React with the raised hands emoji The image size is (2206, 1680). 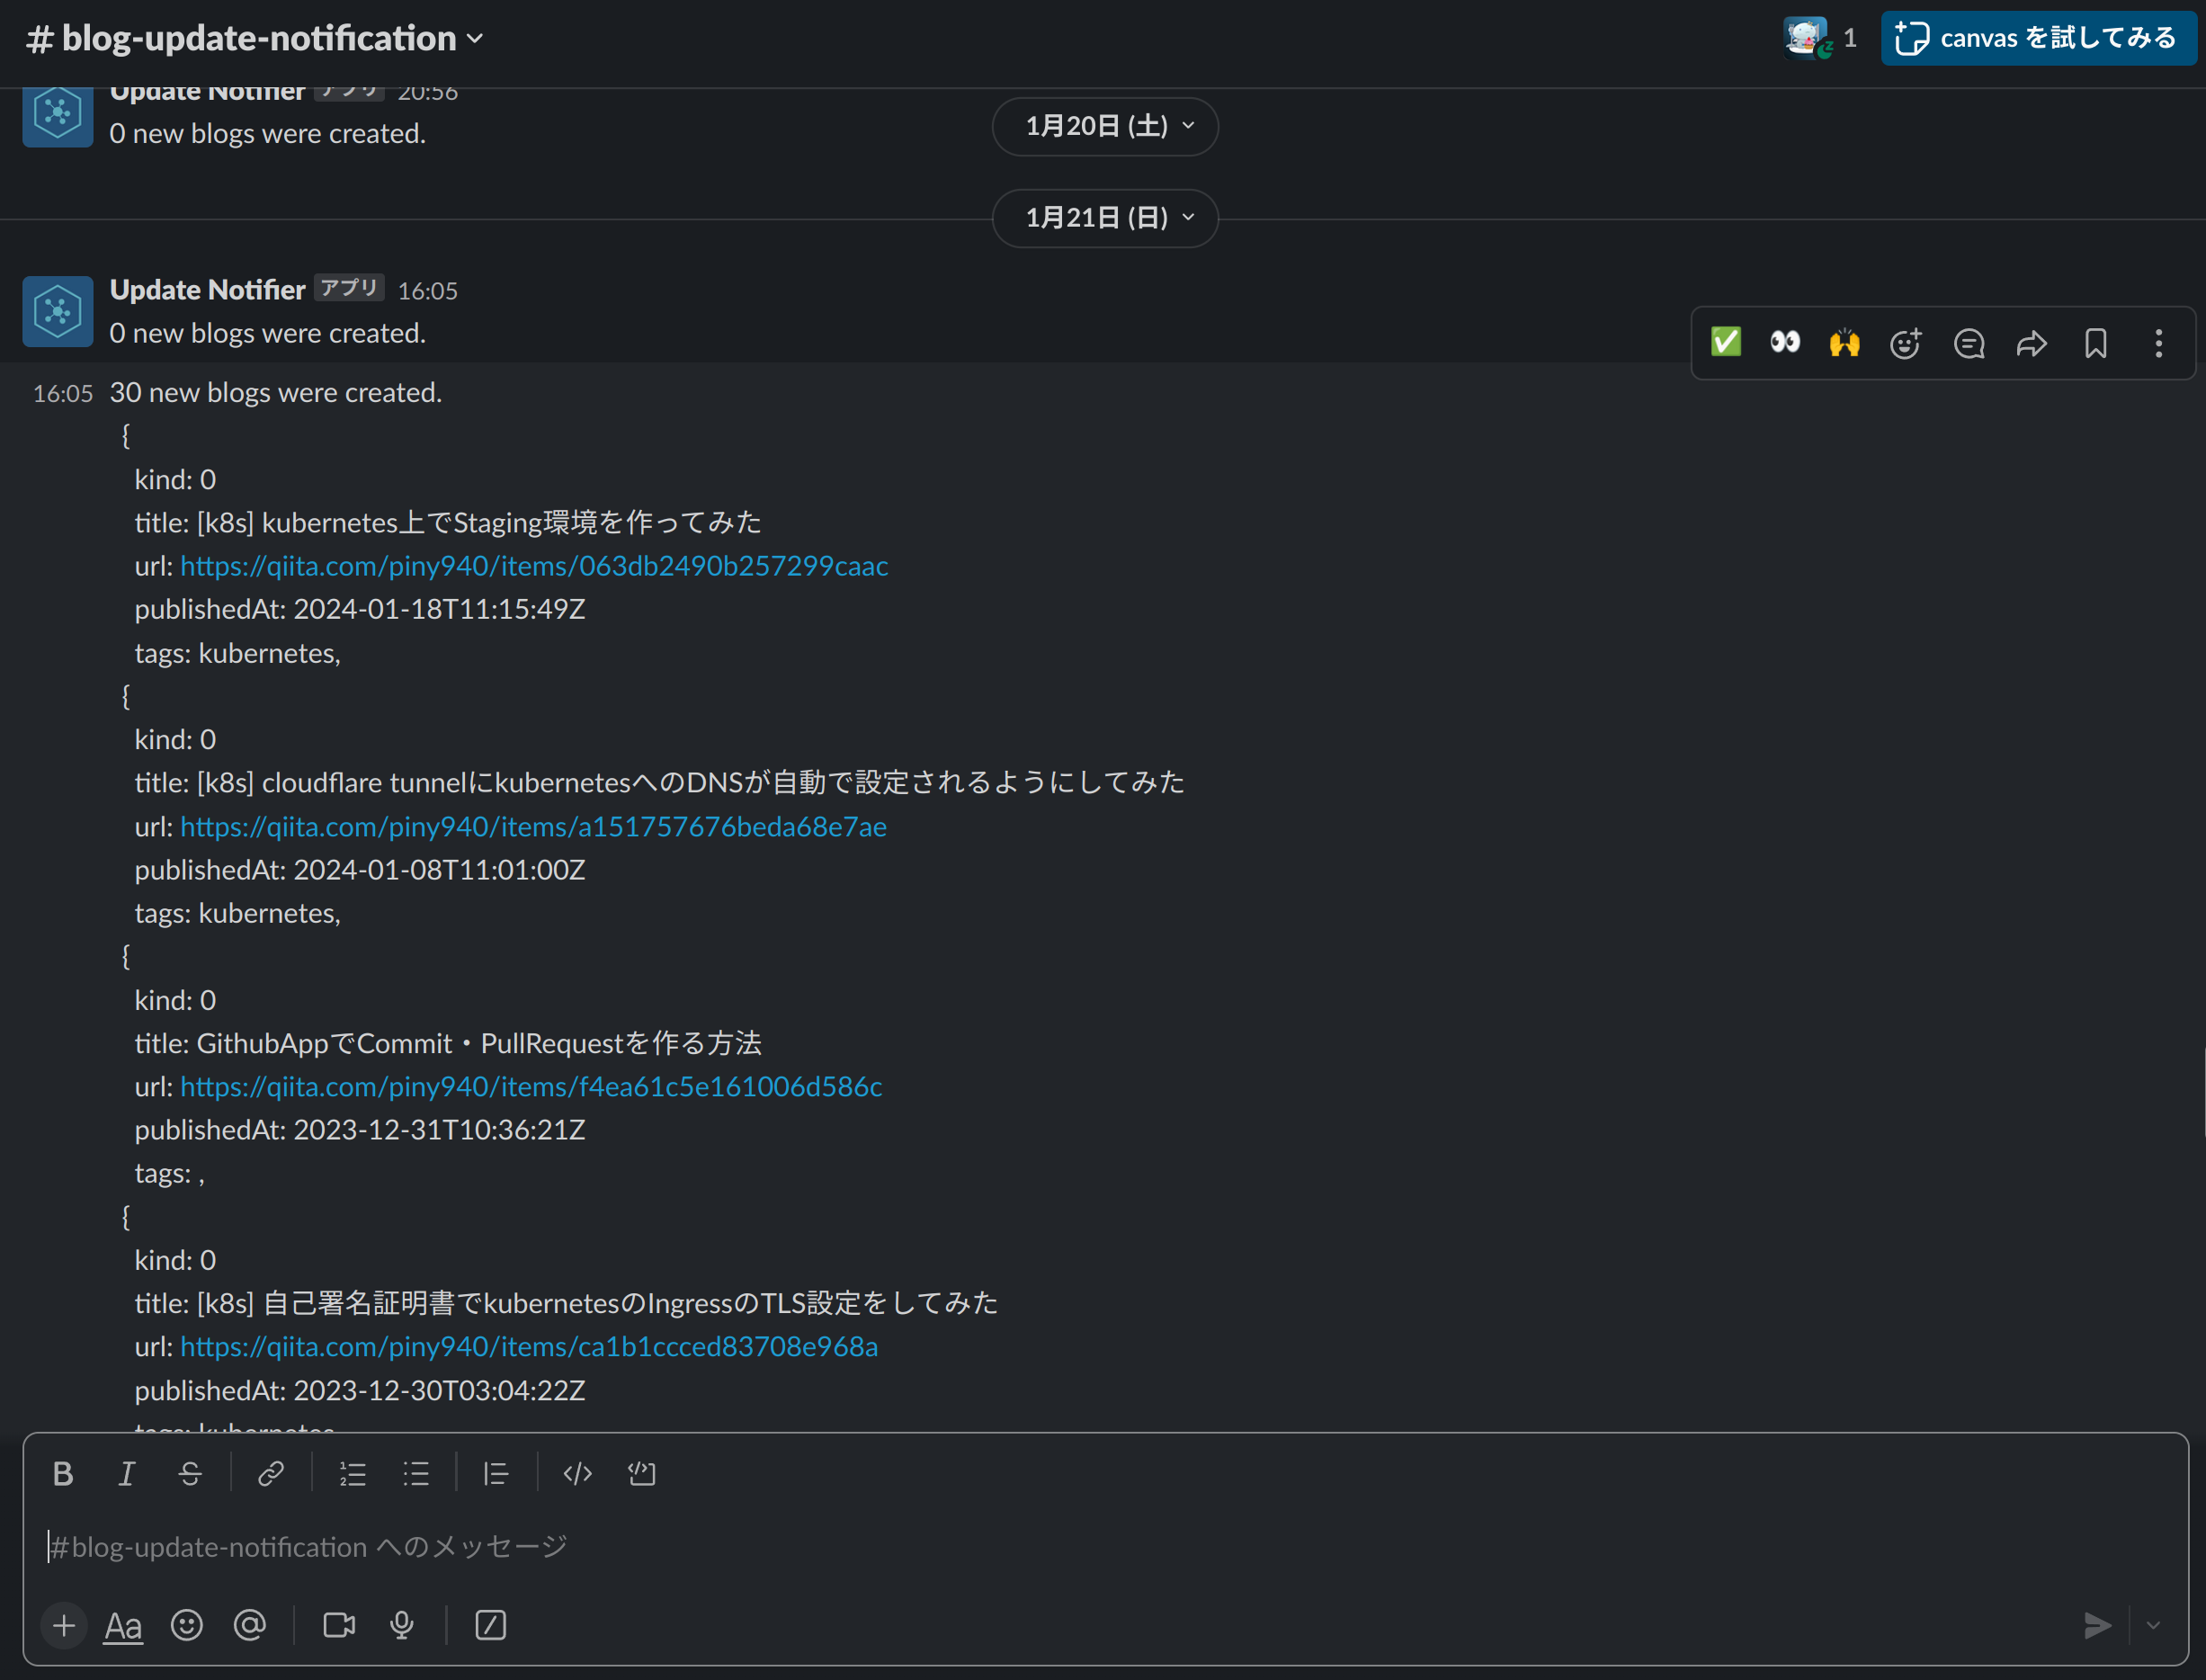click(1844, 343)
